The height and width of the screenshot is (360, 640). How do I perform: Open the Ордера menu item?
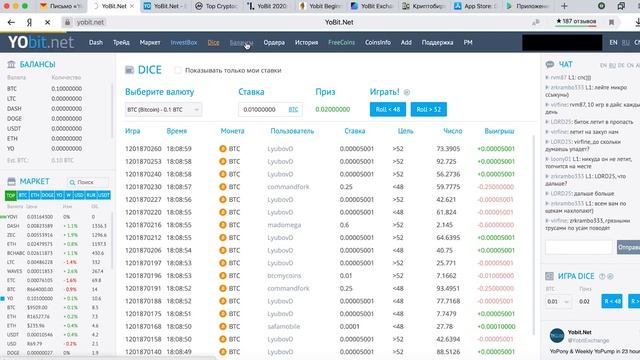point(274,42)
